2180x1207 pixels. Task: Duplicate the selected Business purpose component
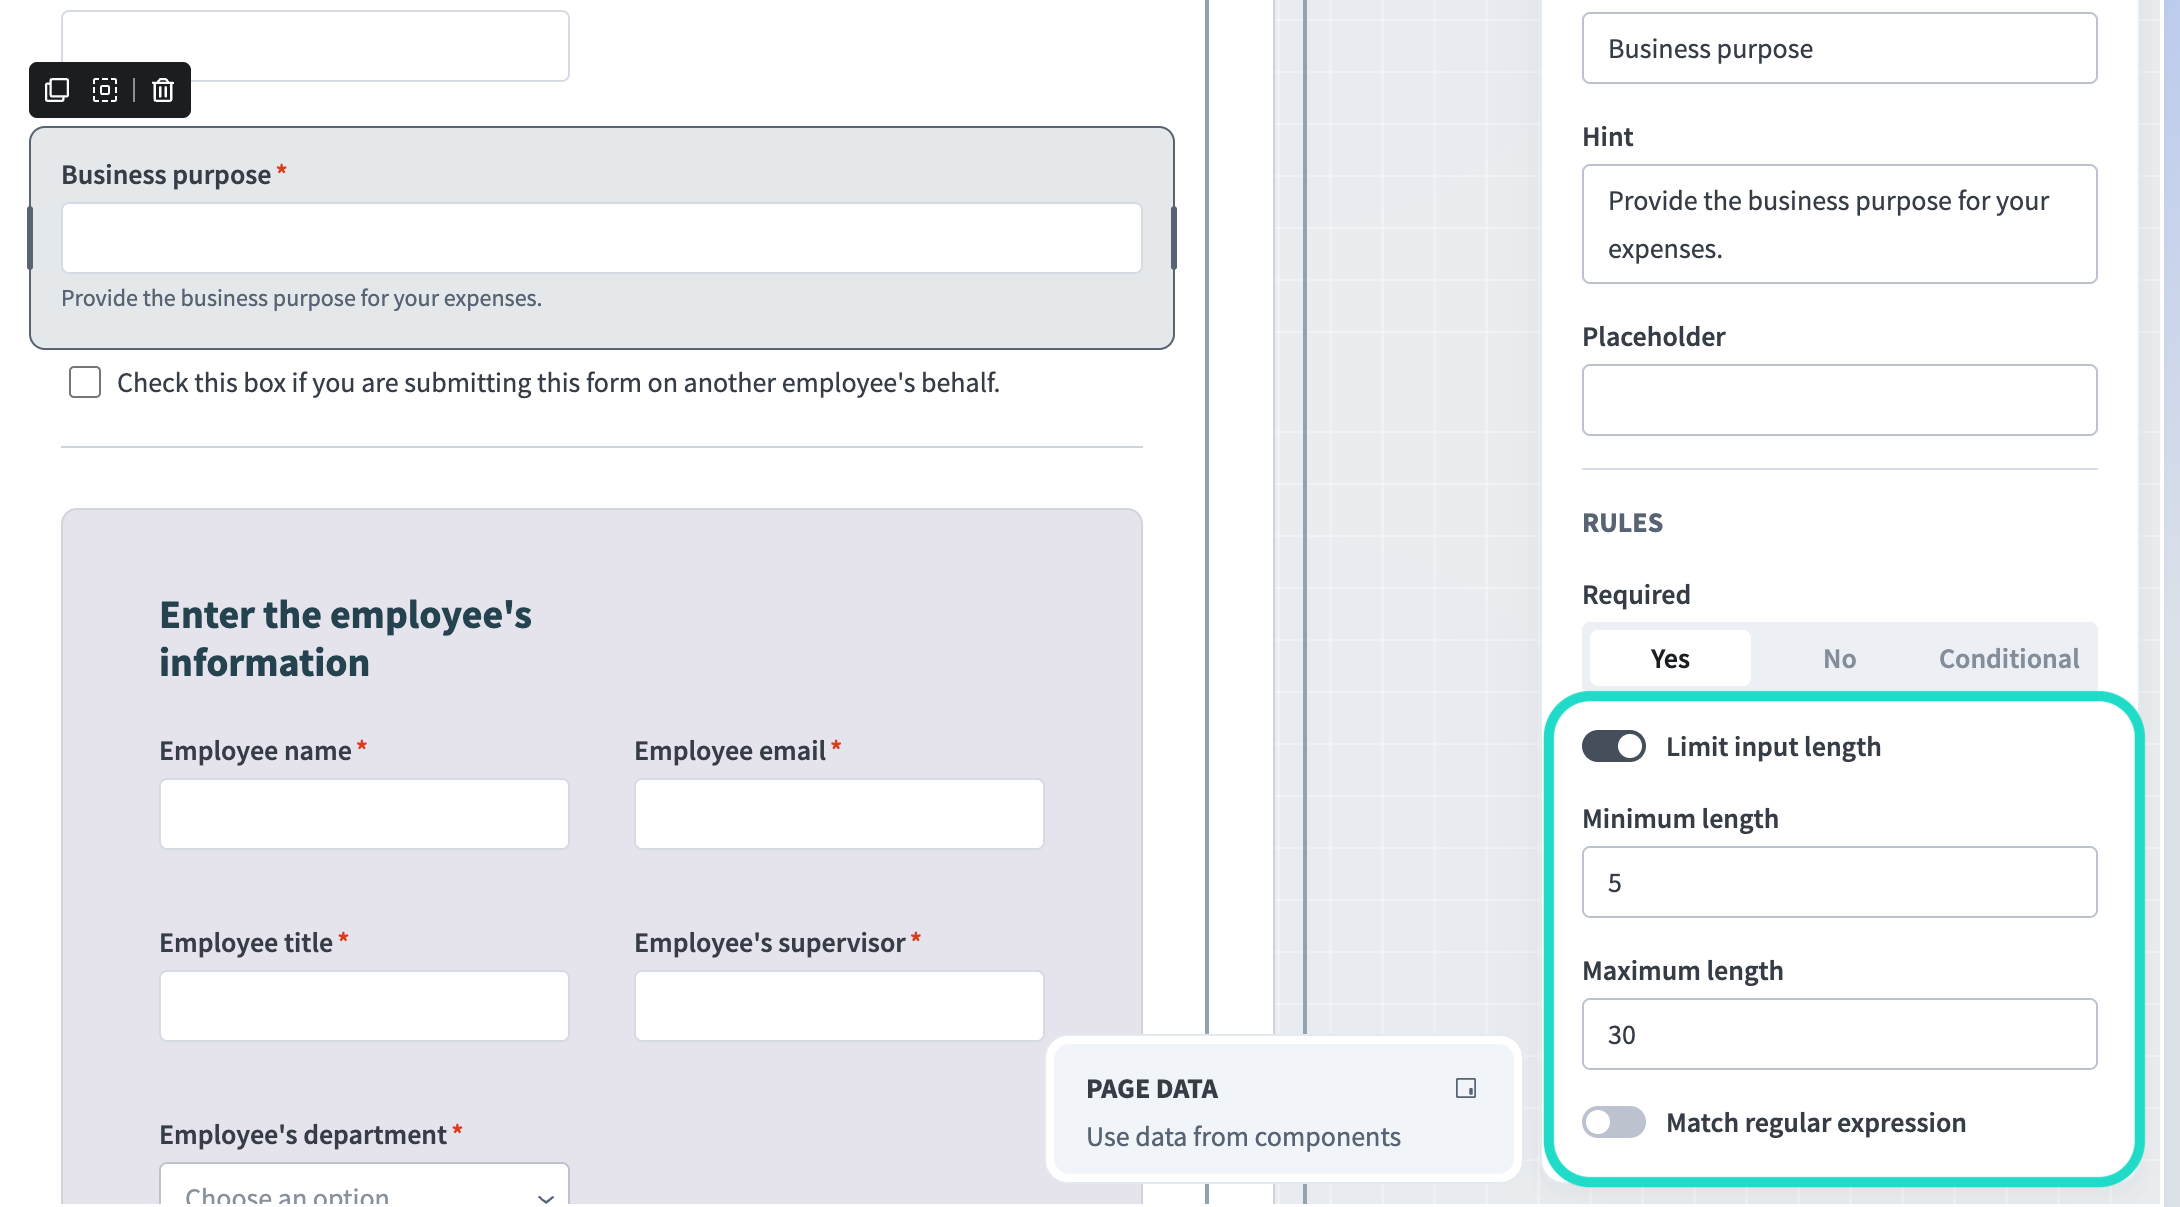coord(57,90)
